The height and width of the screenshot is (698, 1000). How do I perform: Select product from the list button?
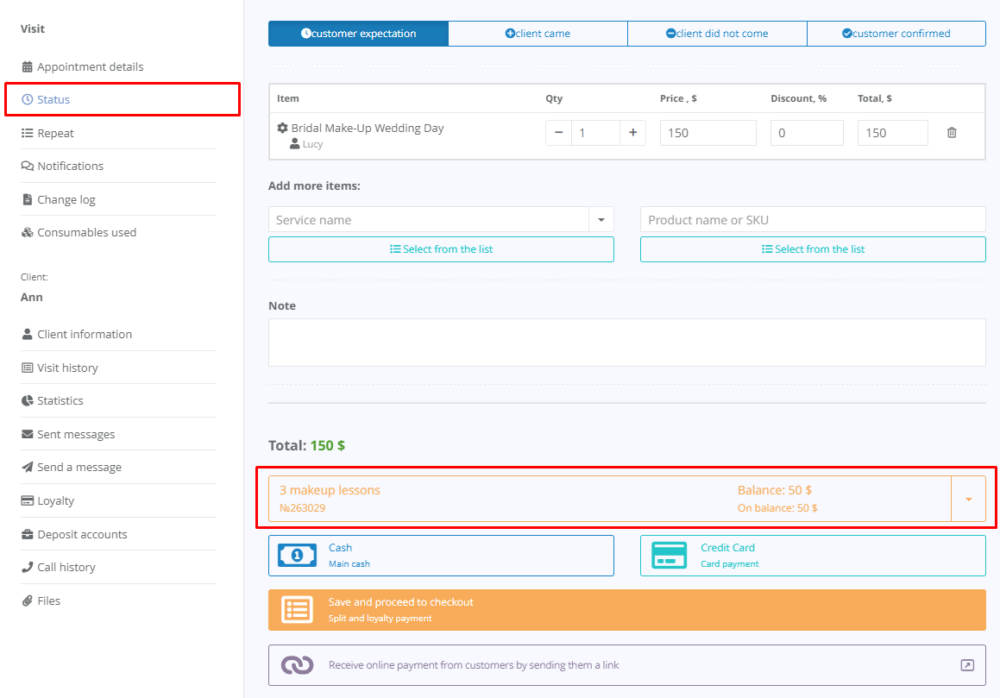point(812,249)
